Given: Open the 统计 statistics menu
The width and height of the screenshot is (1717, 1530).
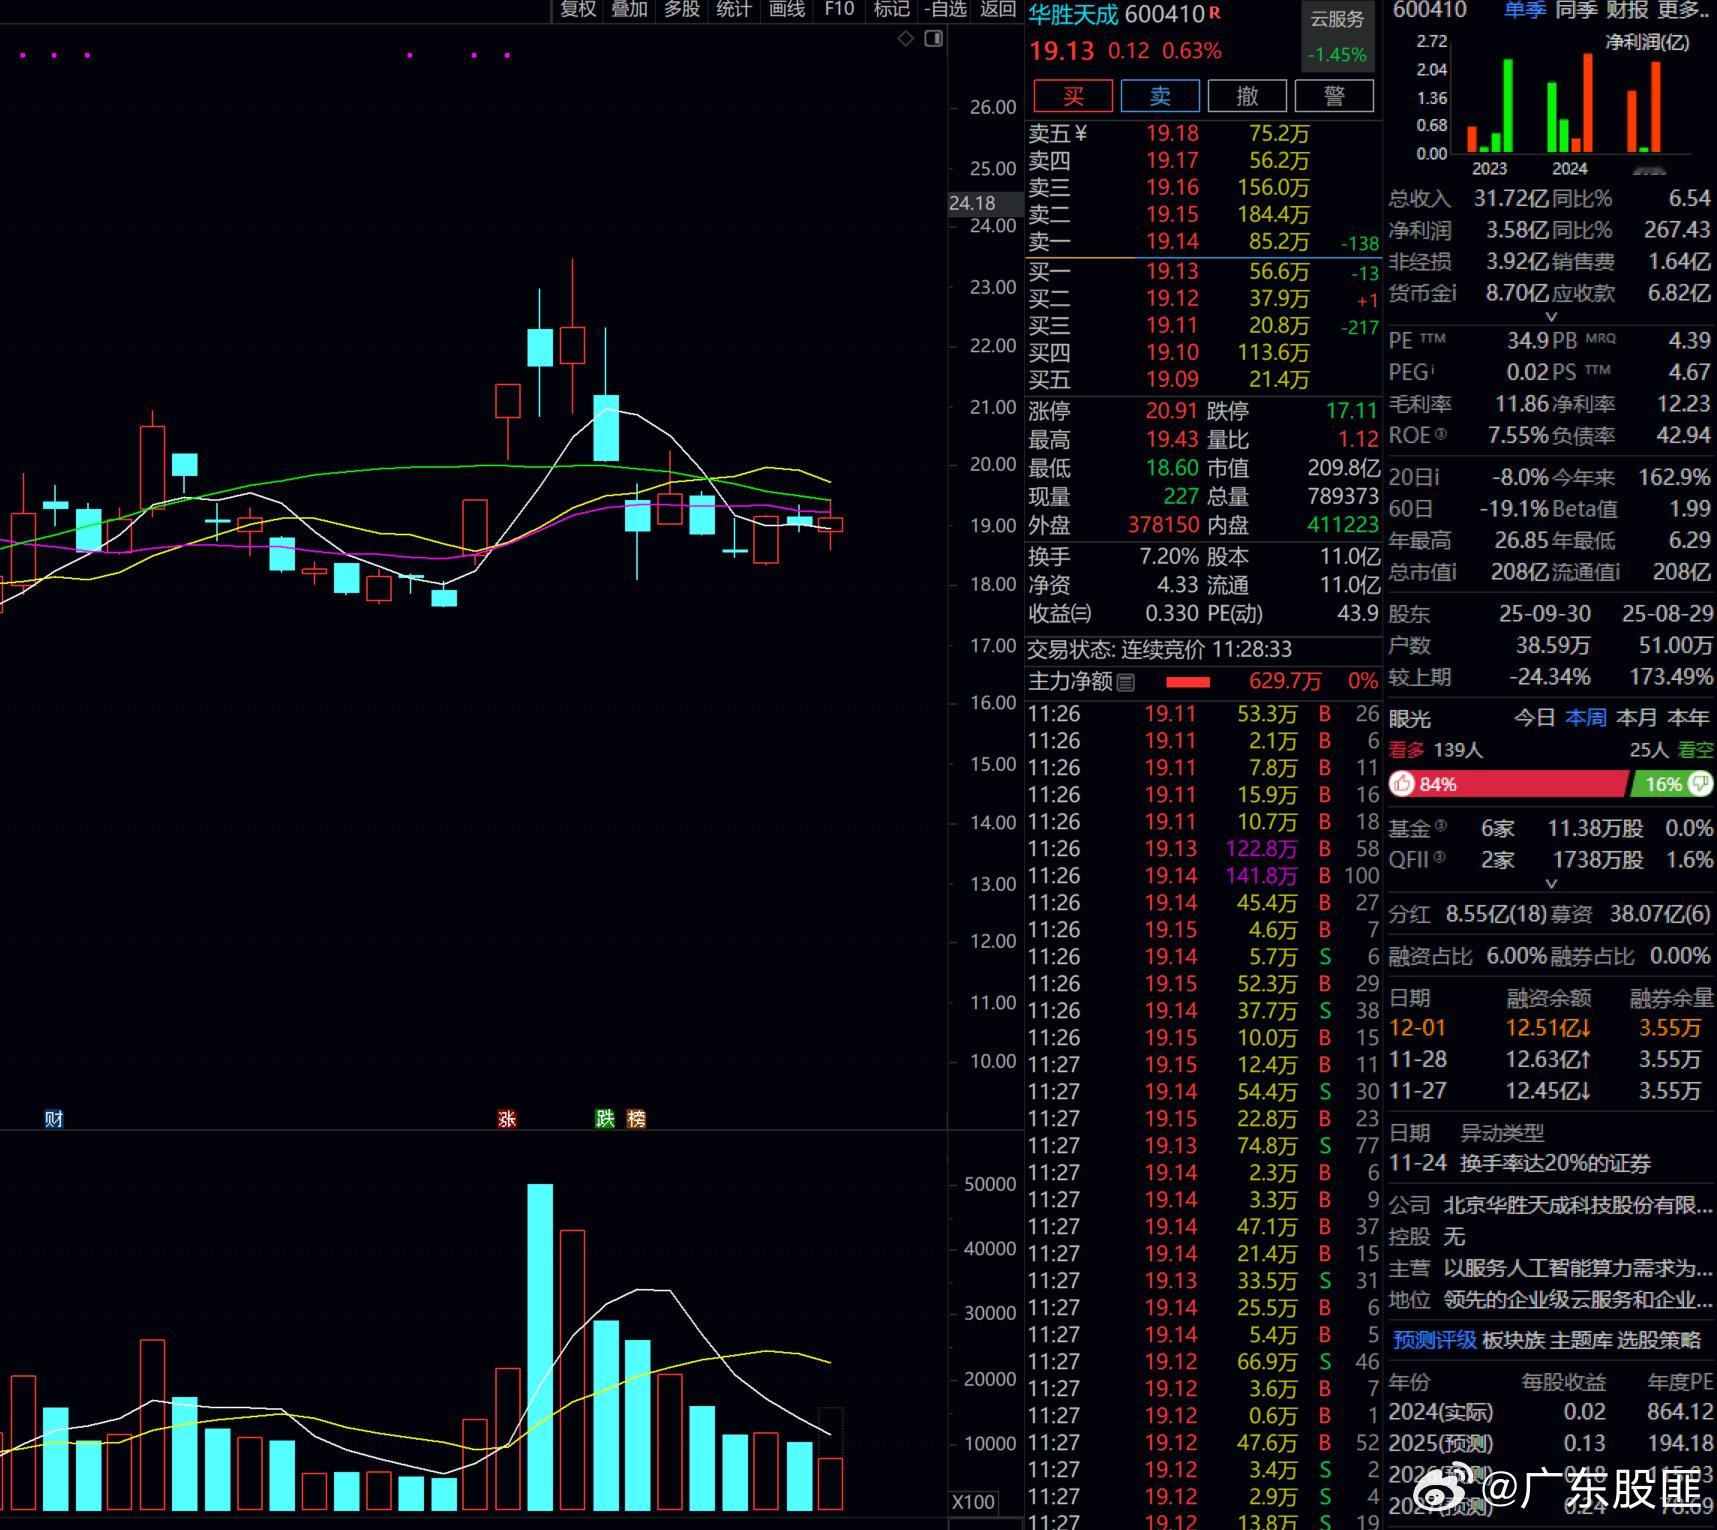Looking at the screenshot, I should tap(734, 10).
